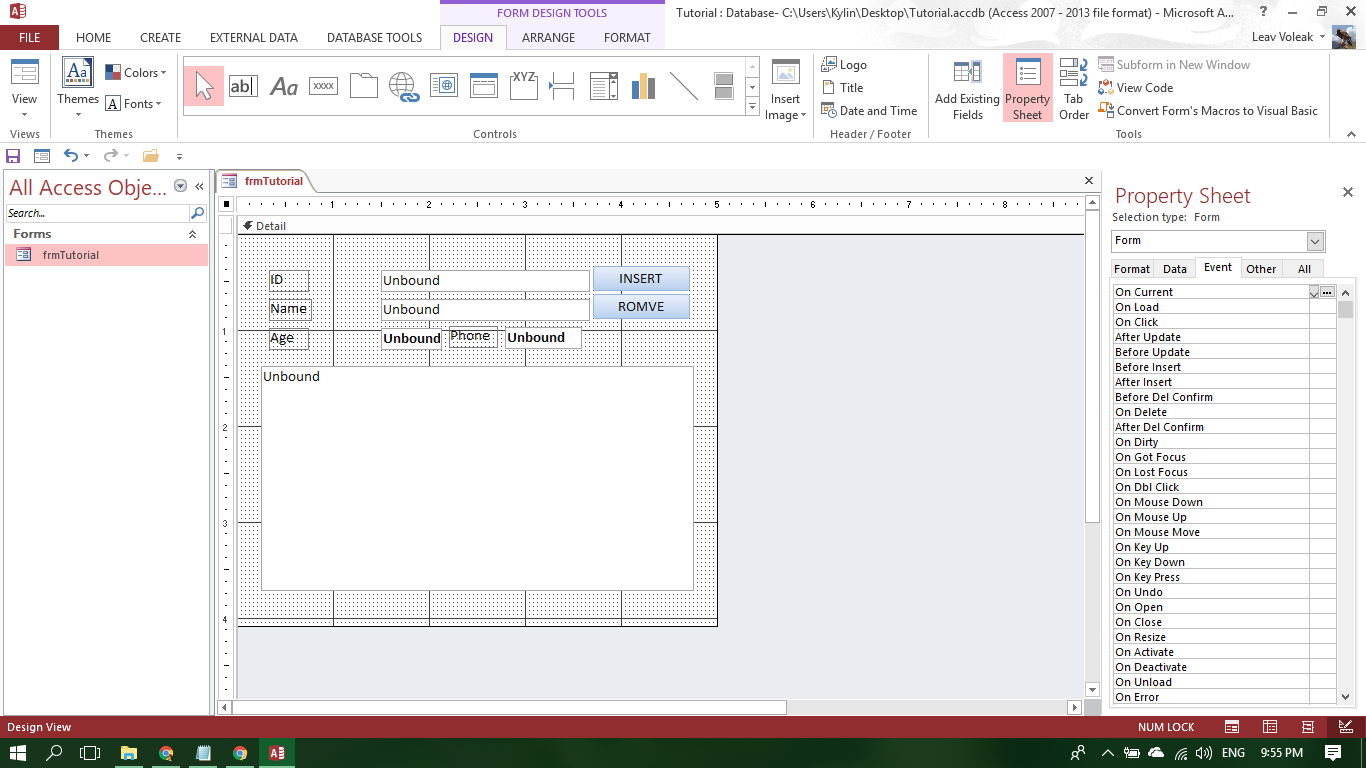Screen dimensions: 1366x768
Task: Switch to the ARRANGE ribbon tab
Action: point(548,37)
